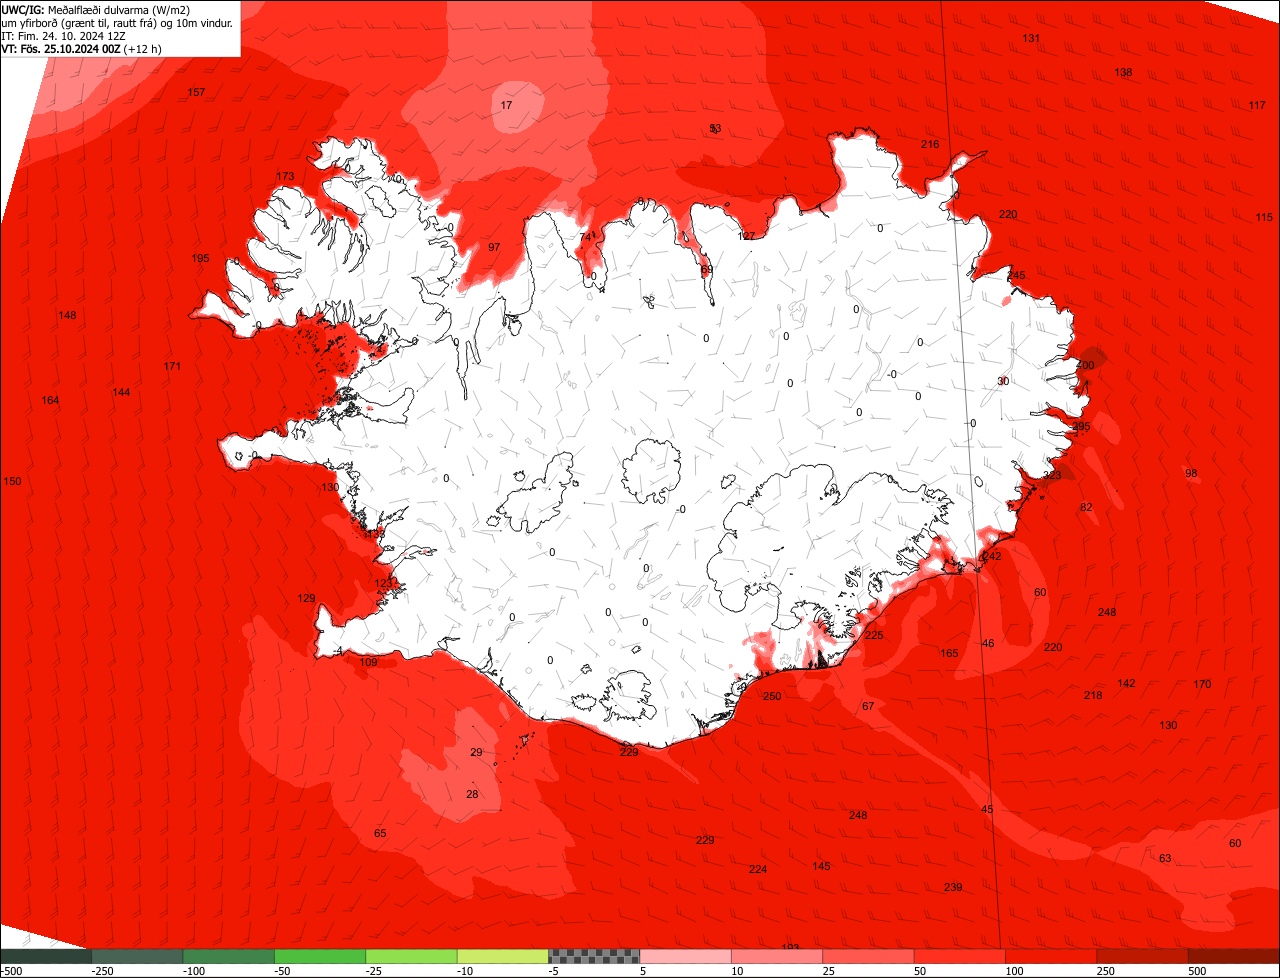Click the legend swatch between 100 and 250
The height and width of the screenshot is (978, 1280).
point(1051,956)
